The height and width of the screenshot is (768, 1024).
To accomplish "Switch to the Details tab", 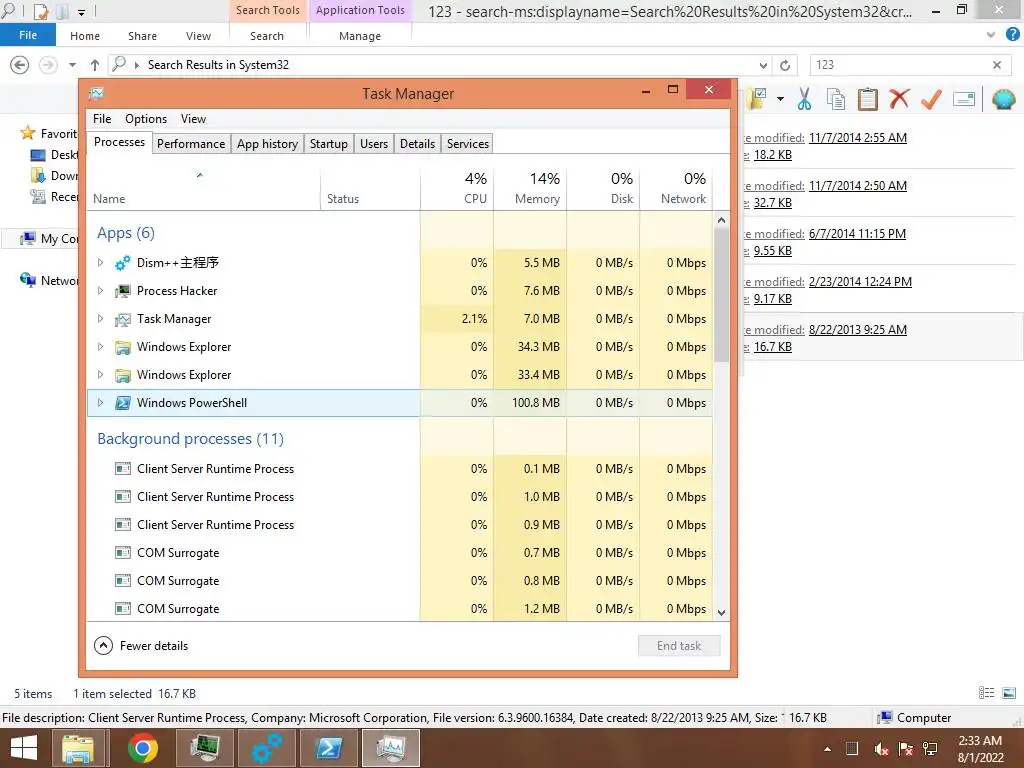I will pos(417,144).
